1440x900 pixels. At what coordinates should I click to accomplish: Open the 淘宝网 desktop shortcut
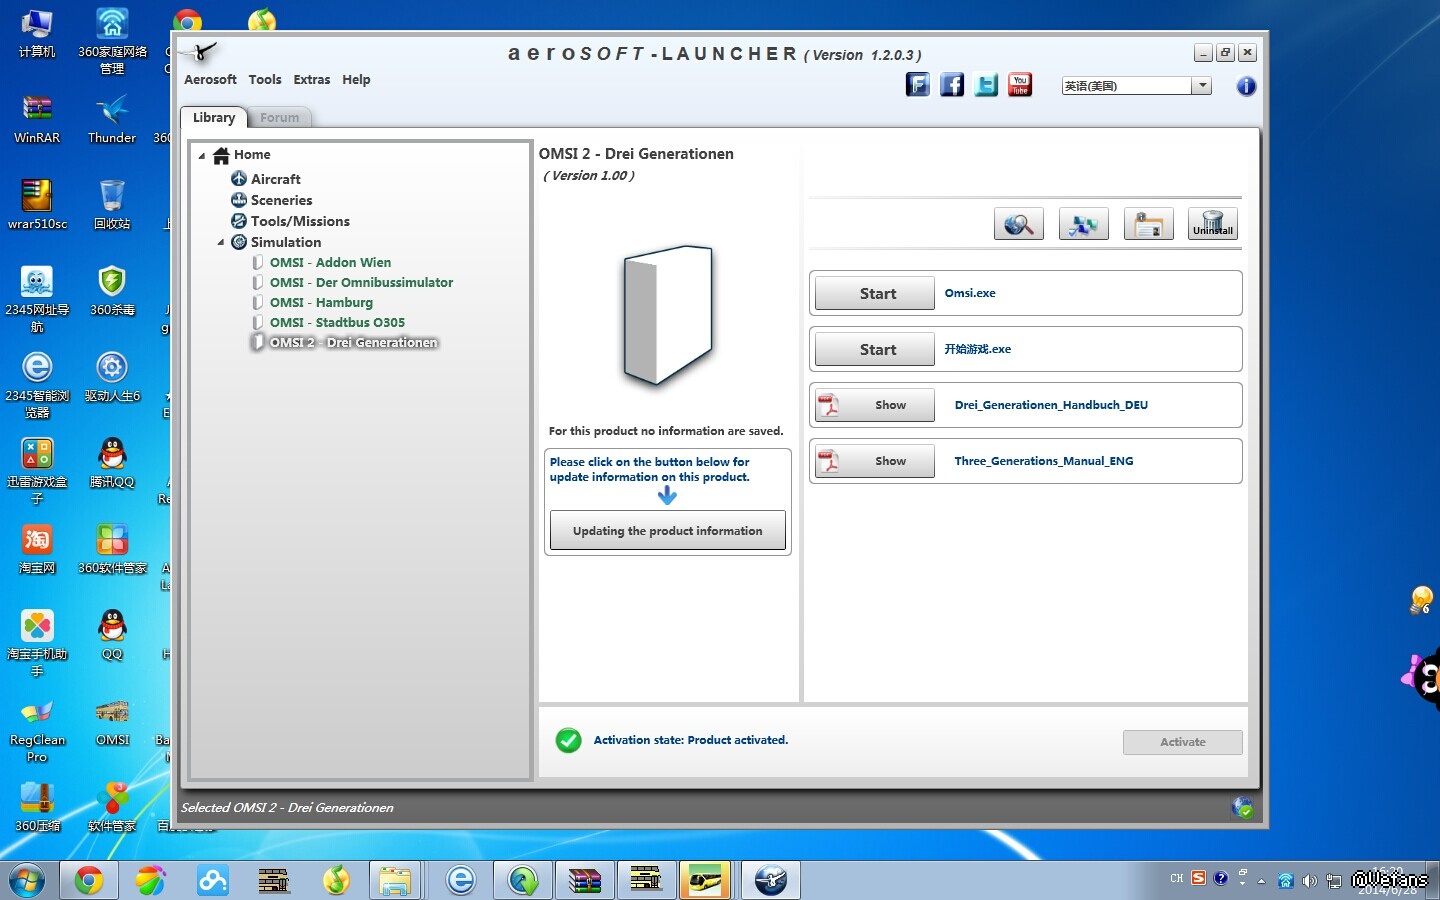click(x=37, y=549)
